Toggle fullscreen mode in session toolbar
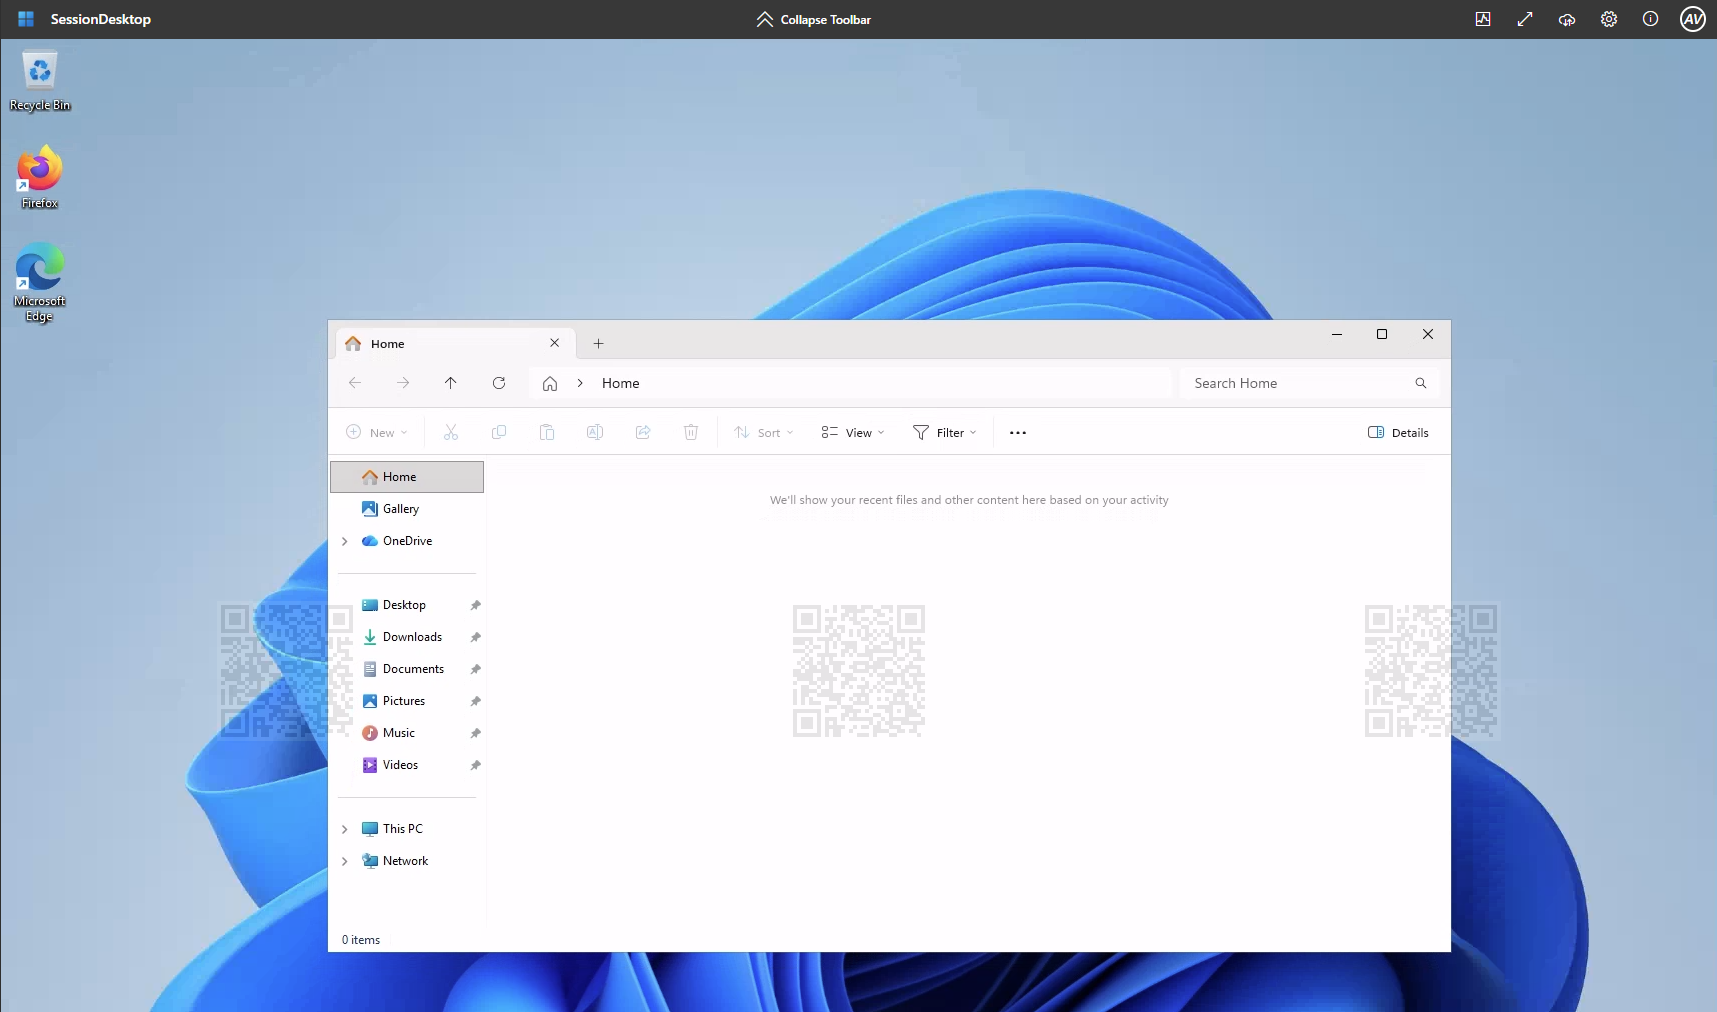 pos(1525,19)
